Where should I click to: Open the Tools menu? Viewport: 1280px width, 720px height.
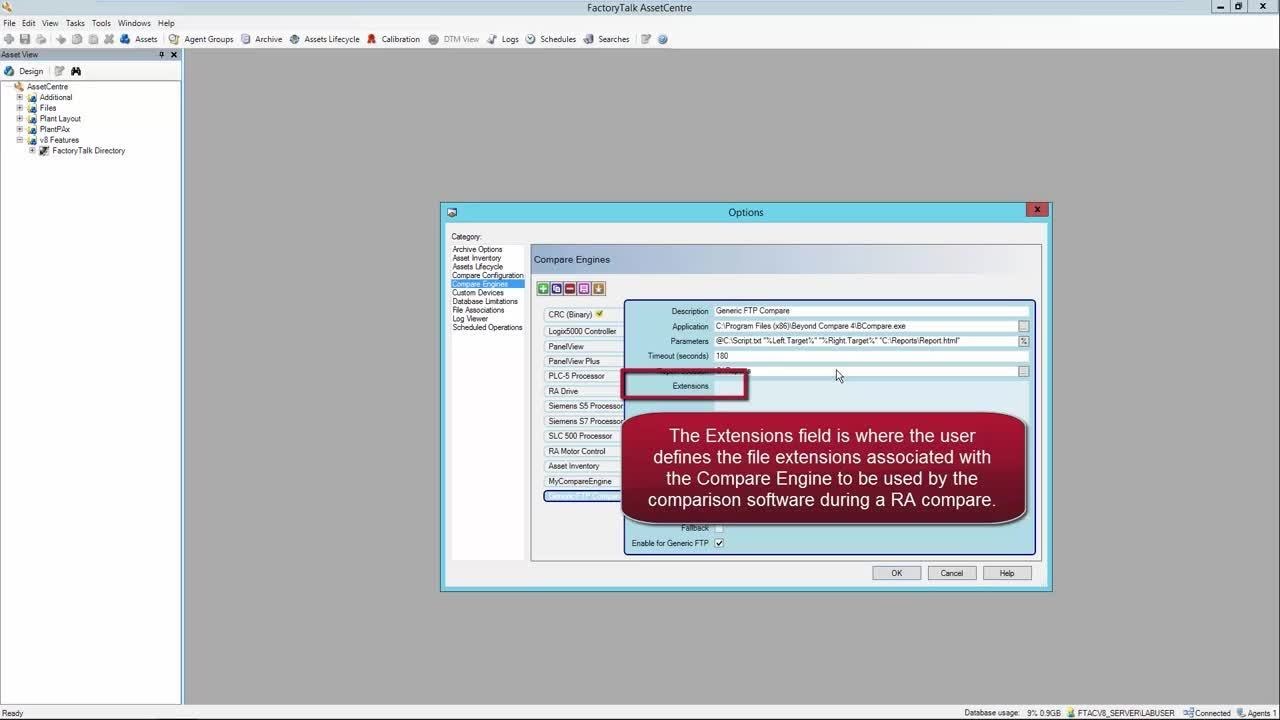point(101,23)
